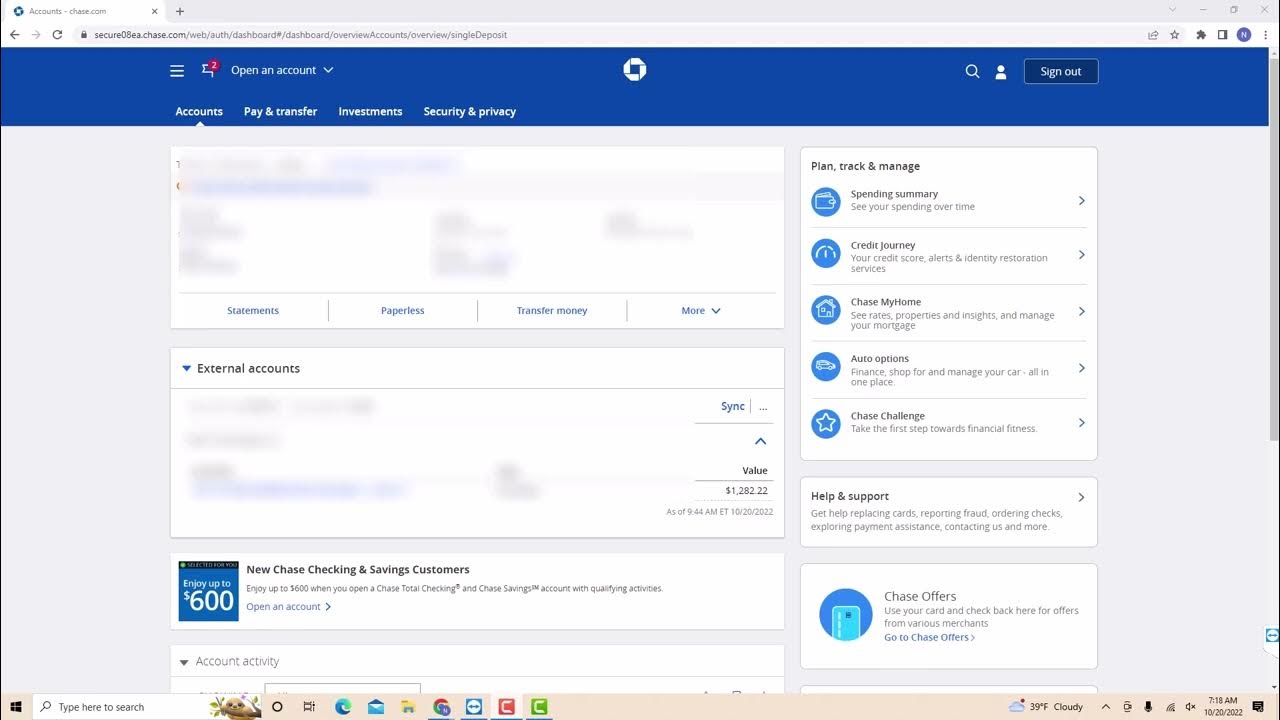Click the browser address bar
This screenshot has height=720, width=1280.
click(x=610, y=34)
